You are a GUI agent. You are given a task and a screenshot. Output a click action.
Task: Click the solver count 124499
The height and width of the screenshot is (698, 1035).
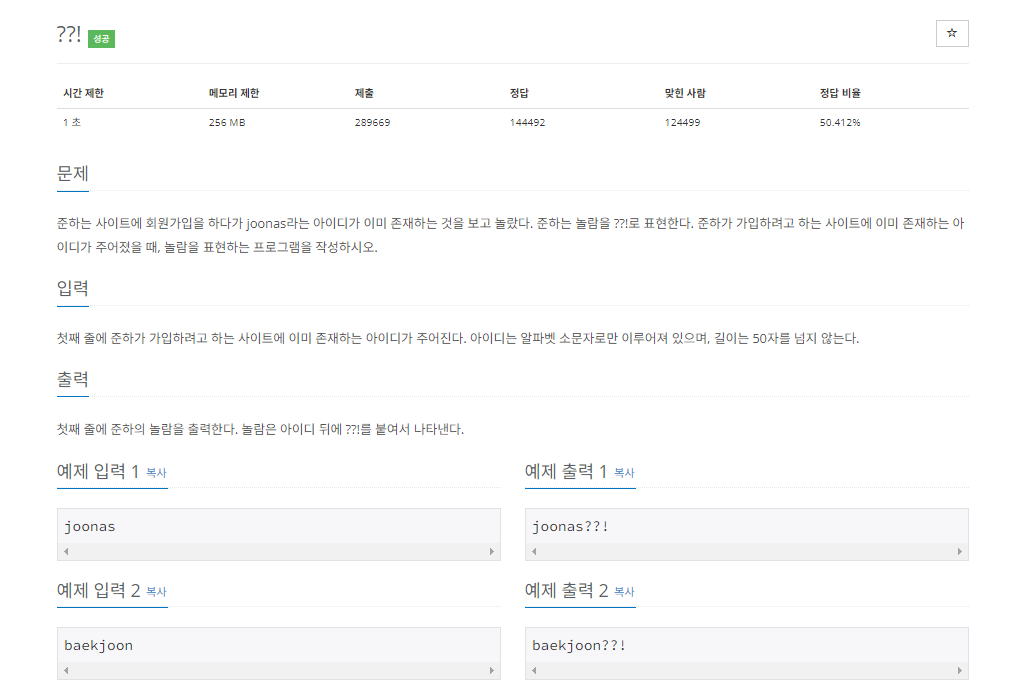pos(683,122)
